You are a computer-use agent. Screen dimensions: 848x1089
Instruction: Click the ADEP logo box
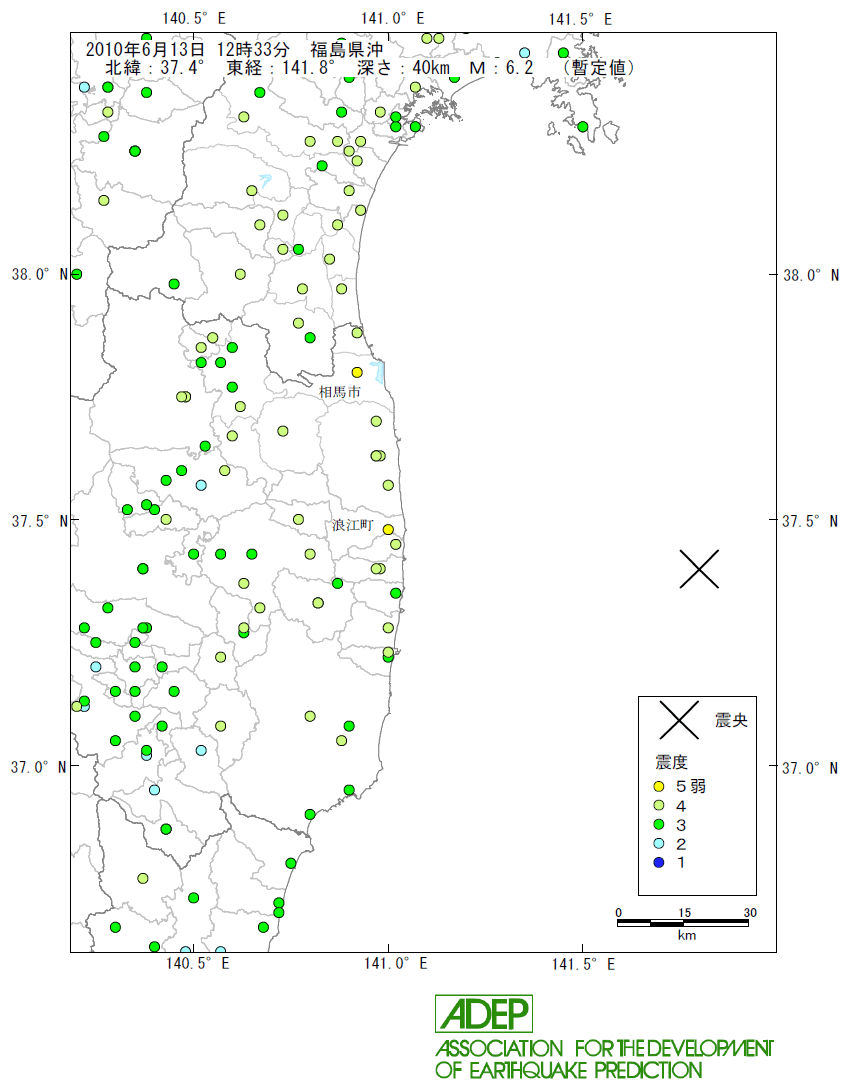point(484,1014)
